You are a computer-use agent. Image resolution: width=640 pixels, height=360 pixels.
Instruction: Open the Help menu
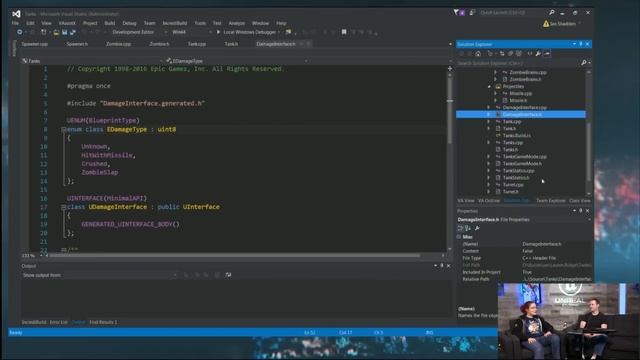(281, 23)
